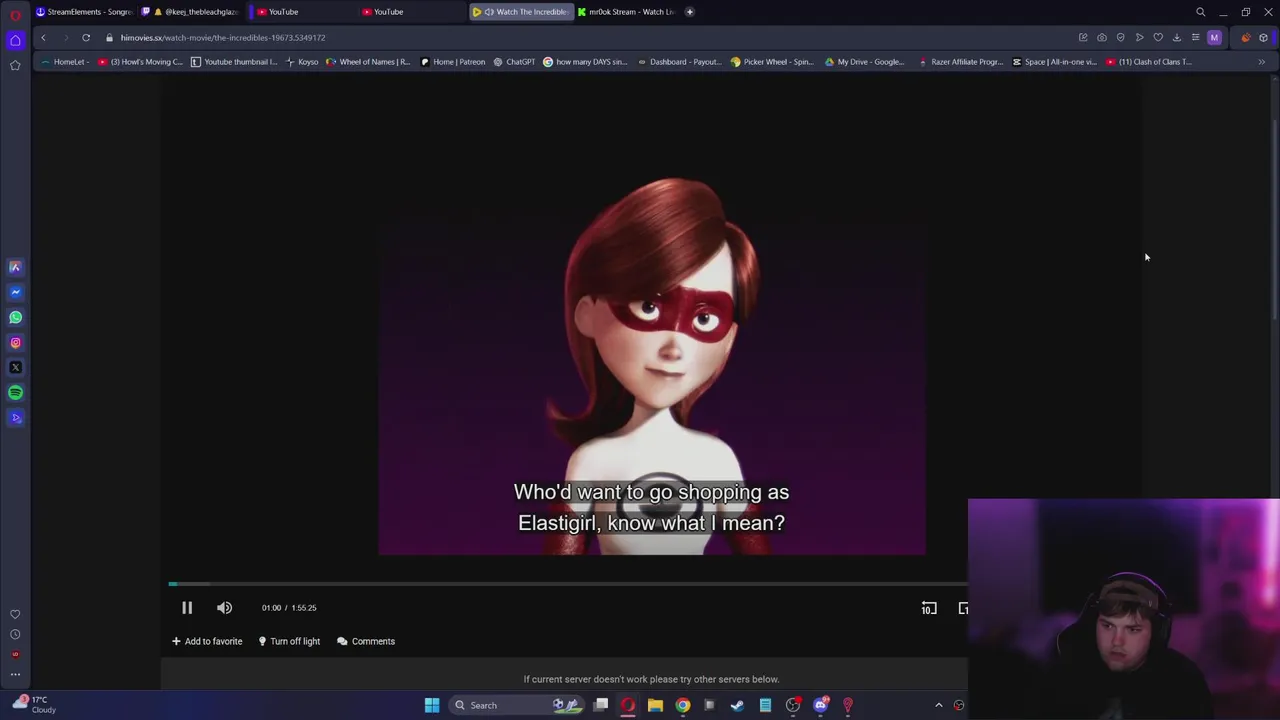Open X (Twitter) in sidebar

pos(15,367)
